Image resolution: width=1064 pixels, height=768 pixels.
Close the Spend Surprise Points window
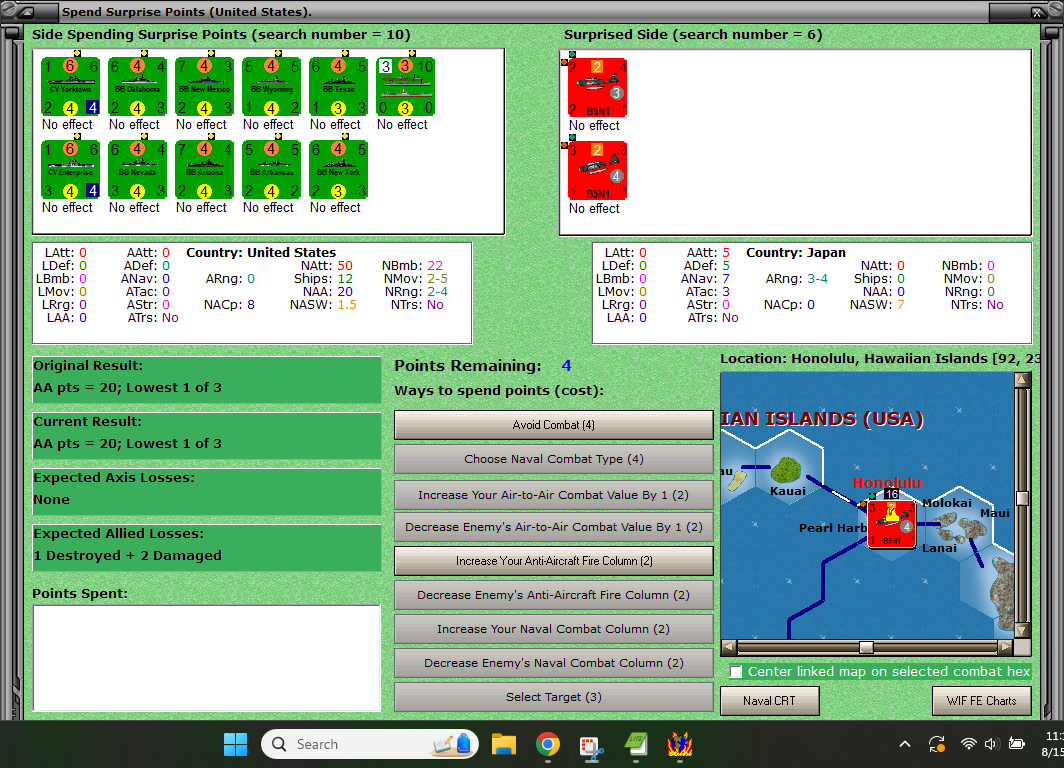[x=1038, y=12]
